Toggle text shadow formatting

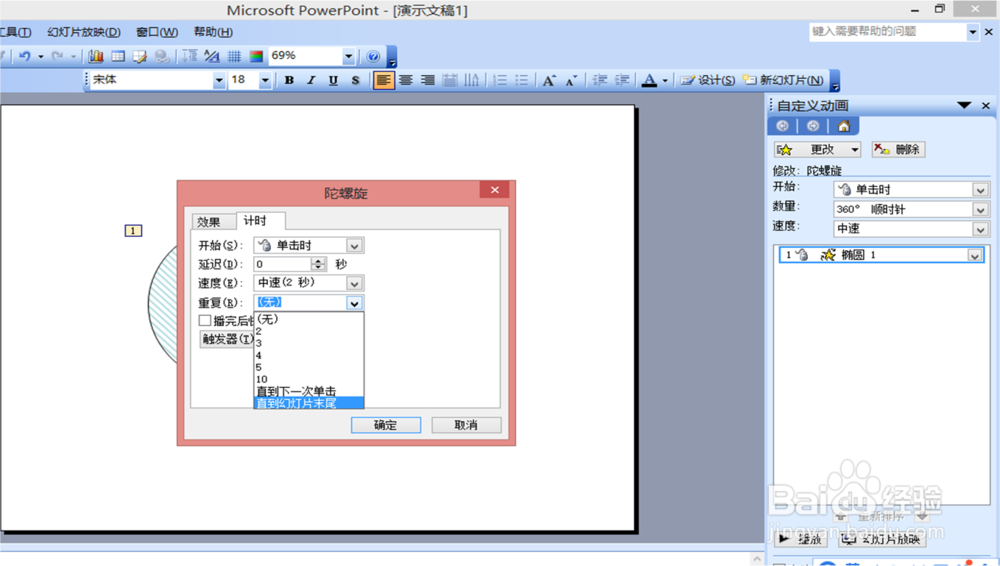(x=355, y=80)
